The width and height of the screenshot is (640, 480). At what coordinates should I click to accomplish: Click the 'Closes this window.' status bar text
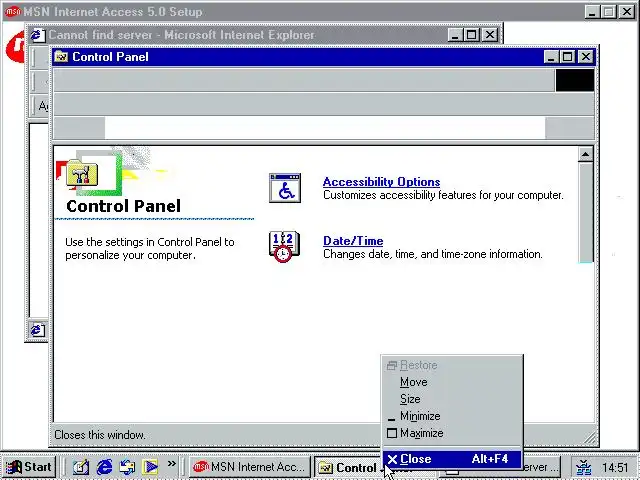[100, 435]
